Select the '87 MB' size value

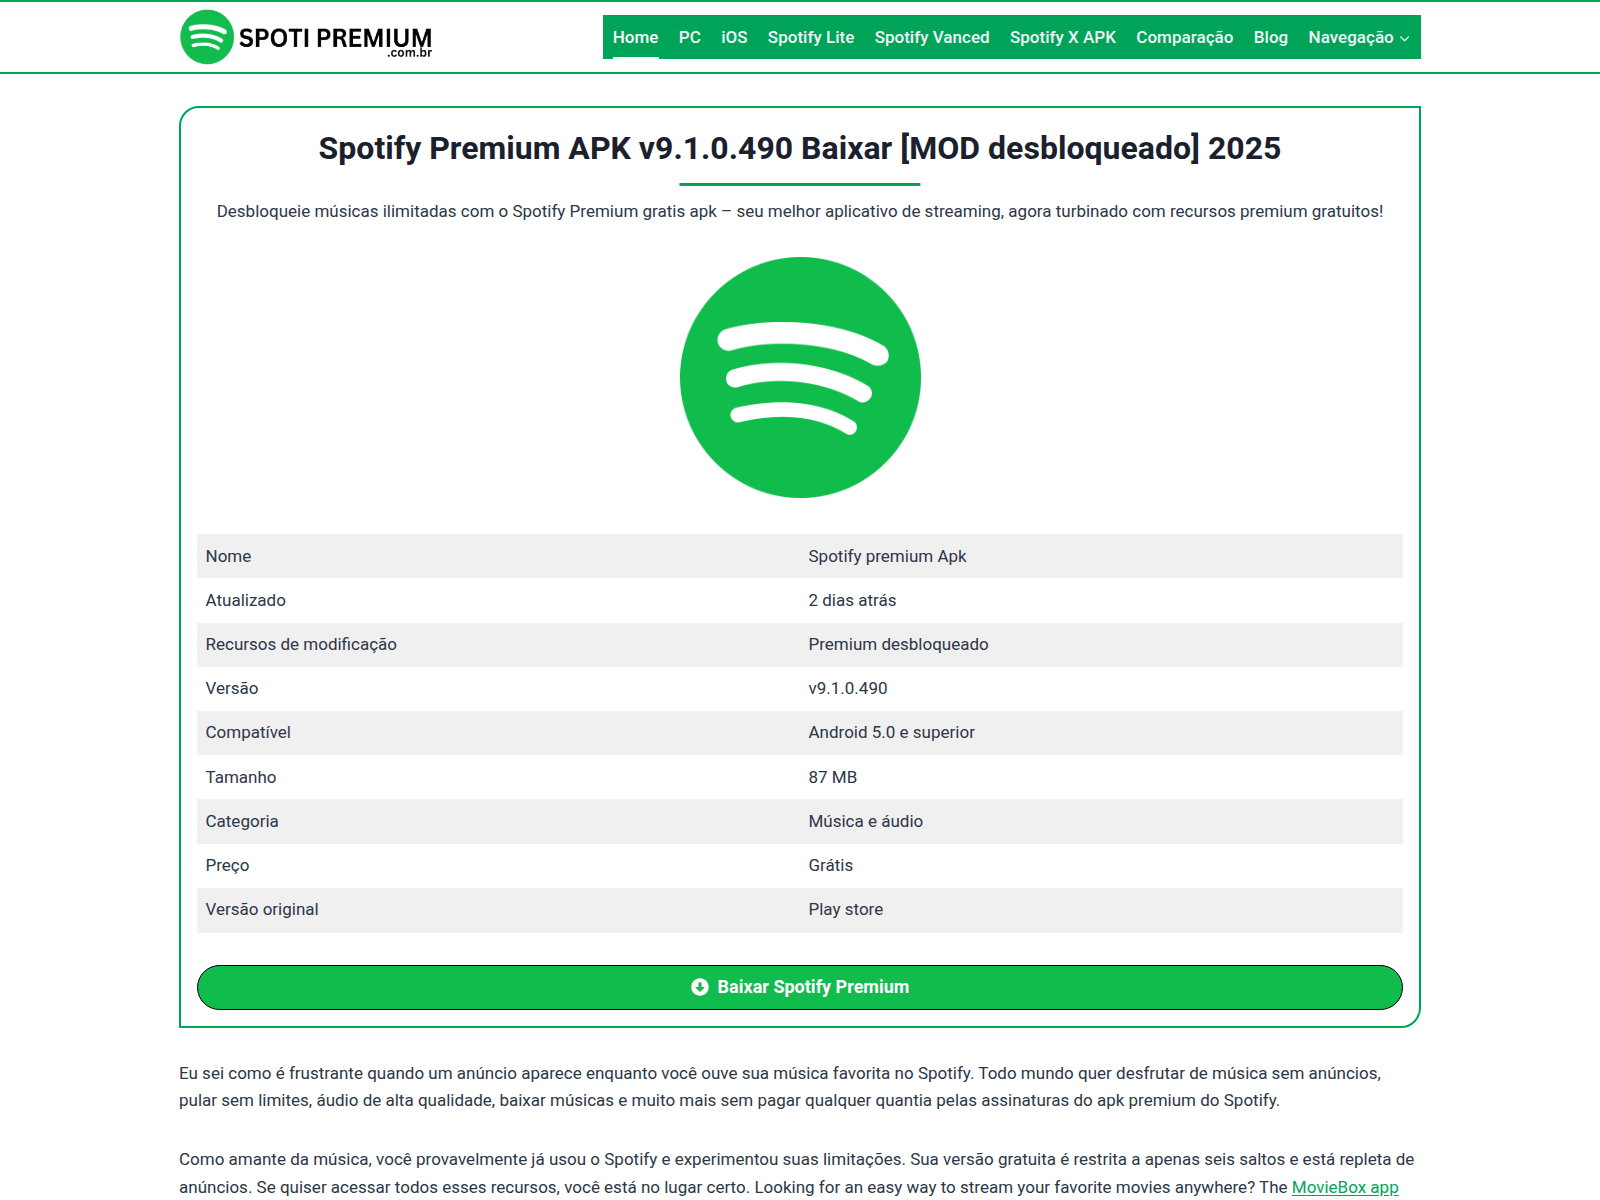(832, 777)
